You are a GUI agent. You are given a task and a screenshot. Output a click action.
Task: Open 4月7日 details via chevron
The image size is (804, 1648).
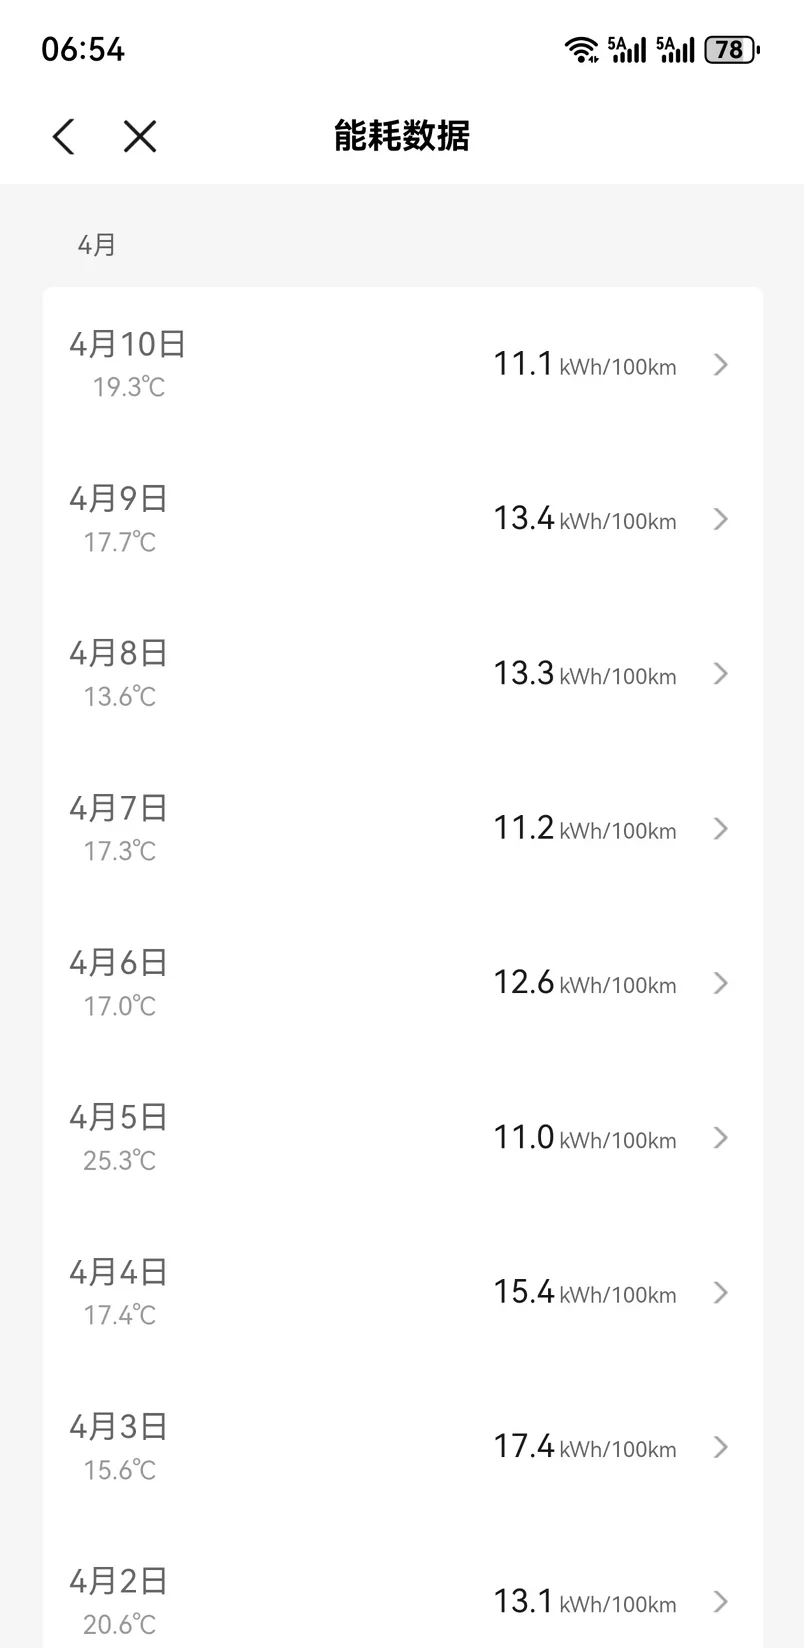tap(720, 829)
